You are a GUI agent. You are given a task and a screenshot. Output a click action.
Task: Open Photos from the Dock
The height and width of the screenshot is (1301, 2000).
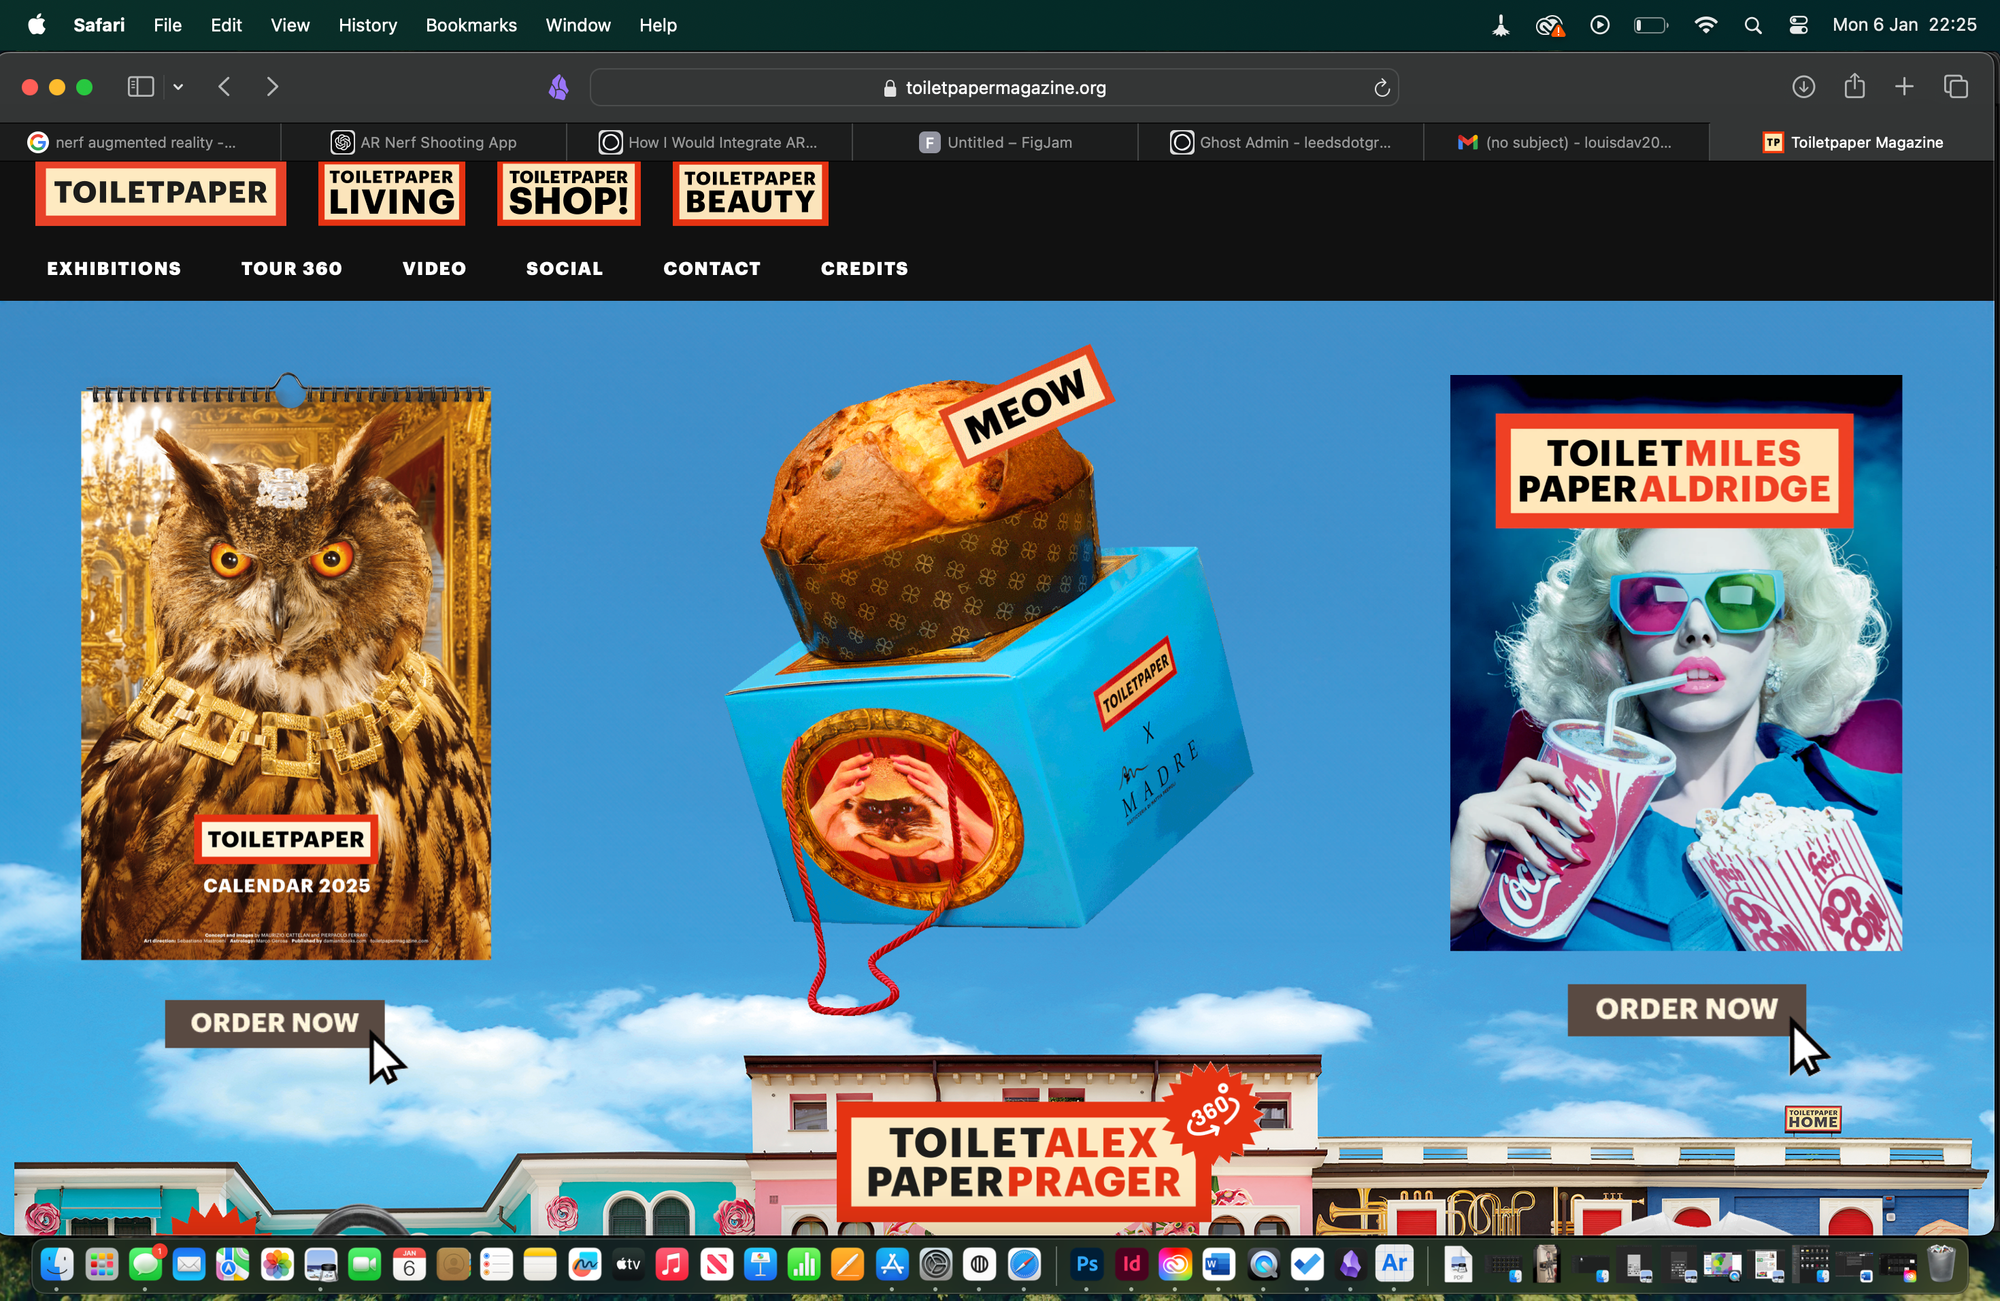pos(277,1265)
